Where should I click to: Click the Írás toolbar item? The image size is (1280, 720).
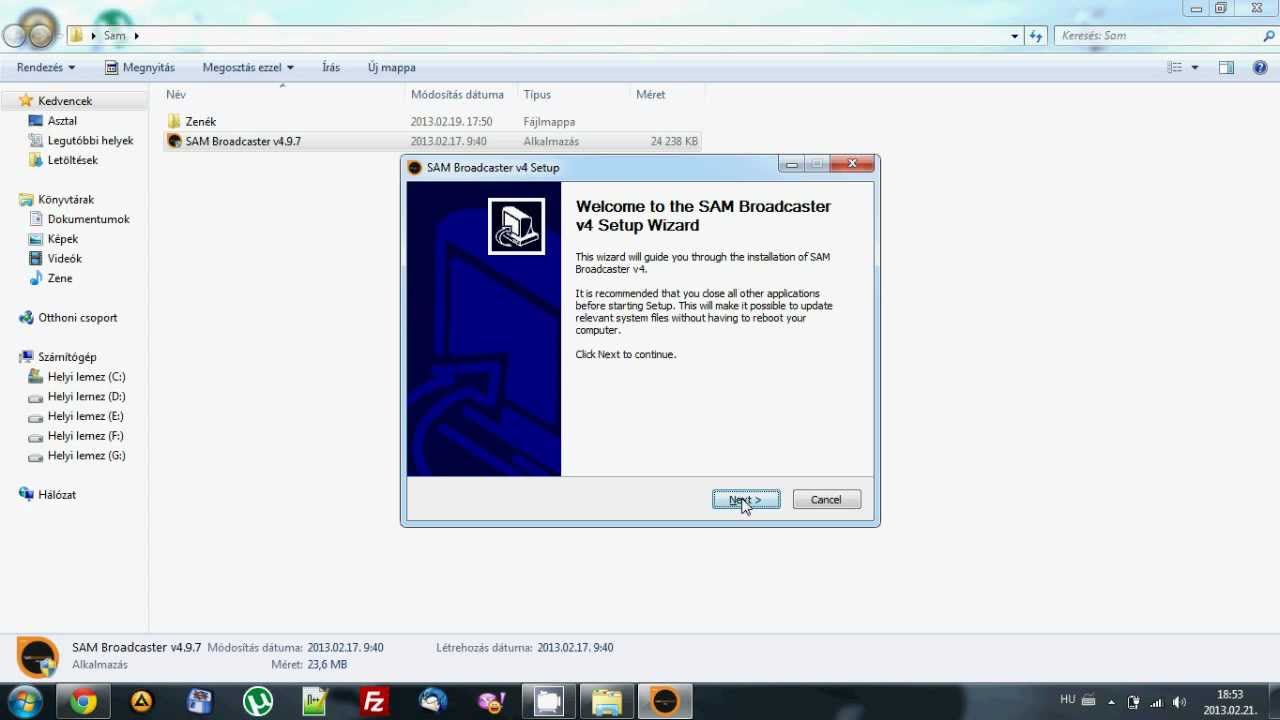331,67
